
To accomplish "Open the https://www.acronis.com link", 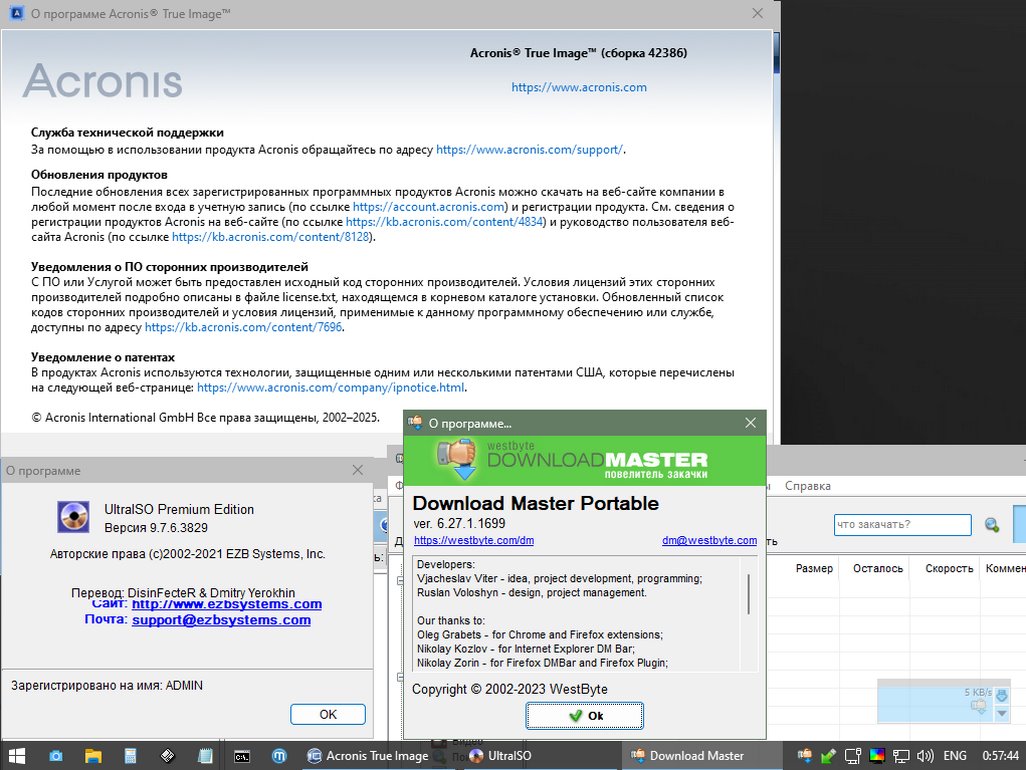I will tap(579, 87).
